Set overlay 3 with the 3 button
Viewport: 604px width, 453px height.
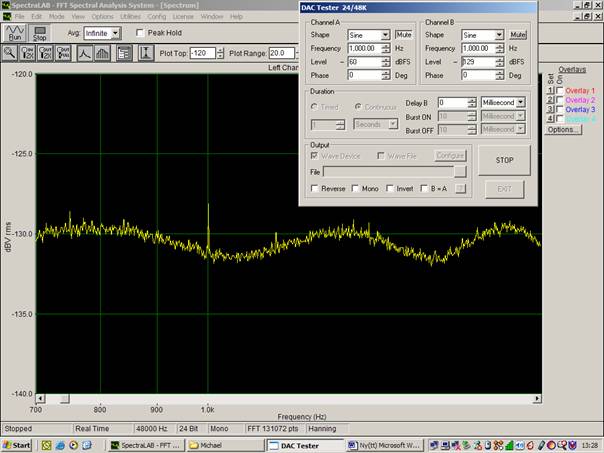[550, 109]
